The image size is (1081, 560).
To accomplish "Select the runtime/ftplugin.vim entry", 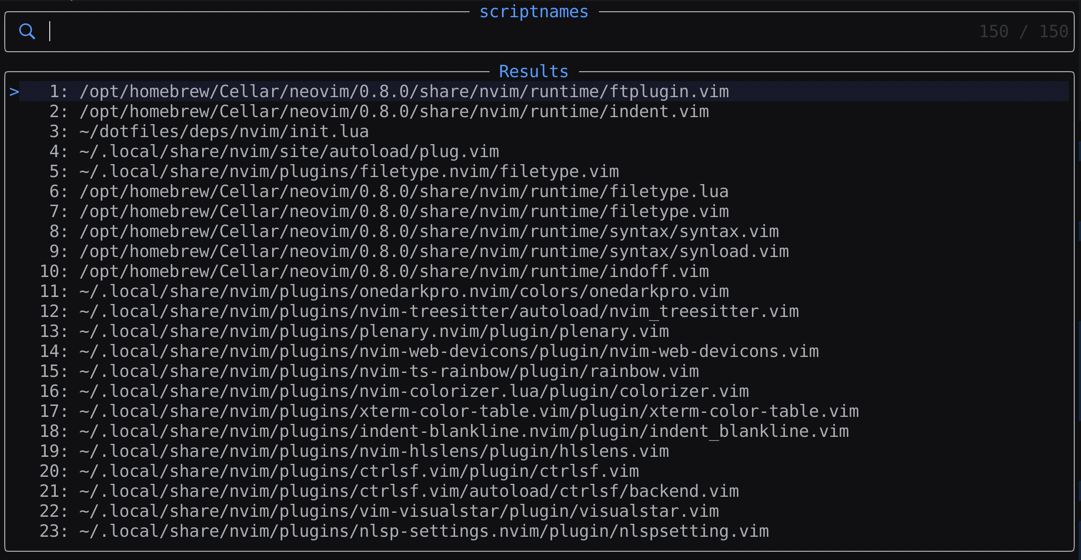I will pyautogui.click(x=404, y=91).
